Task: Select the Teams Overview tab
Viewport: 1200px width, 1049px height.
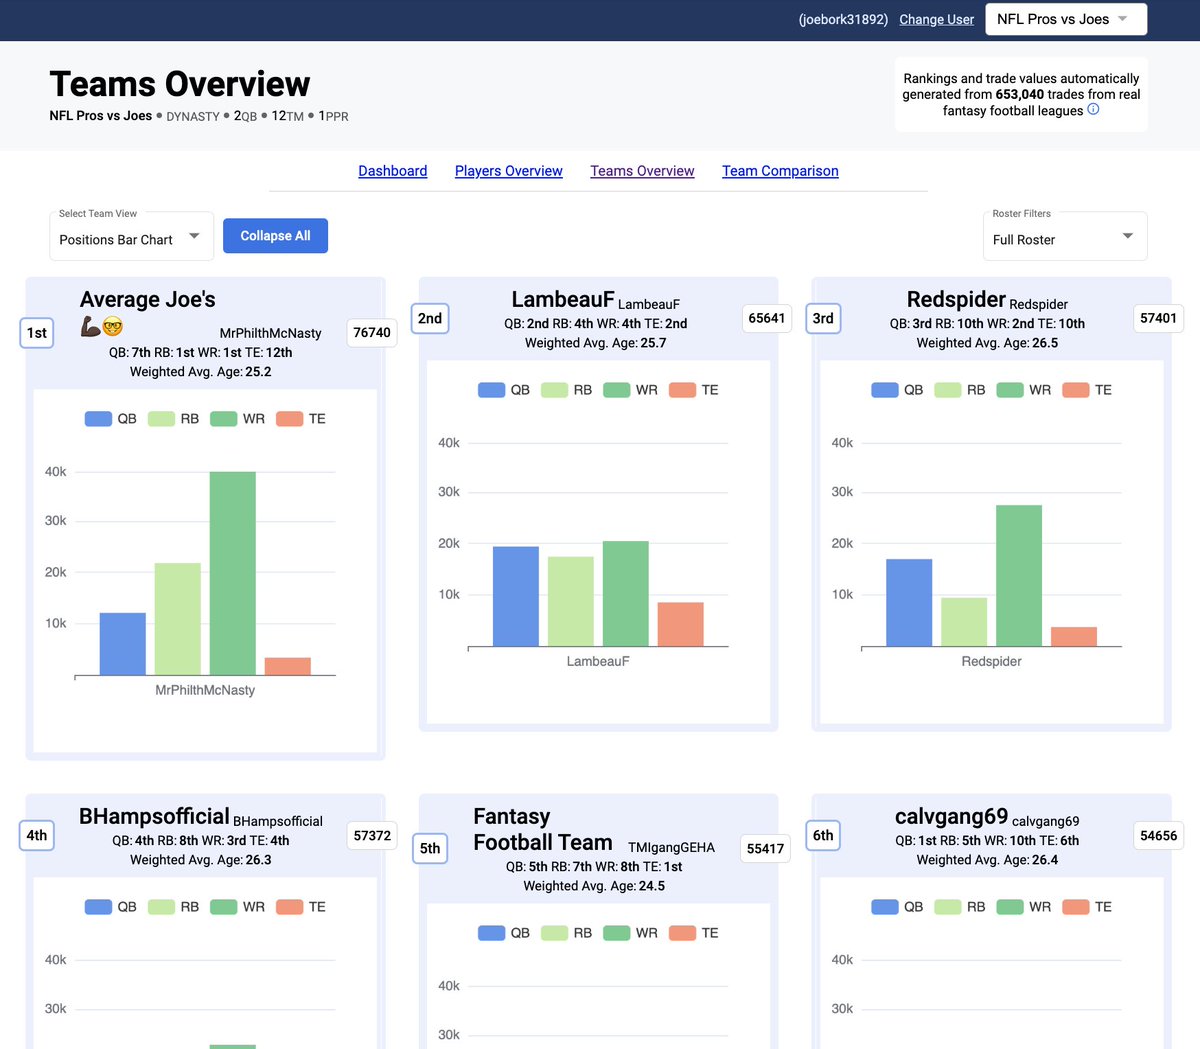Action: click(642, 171)
